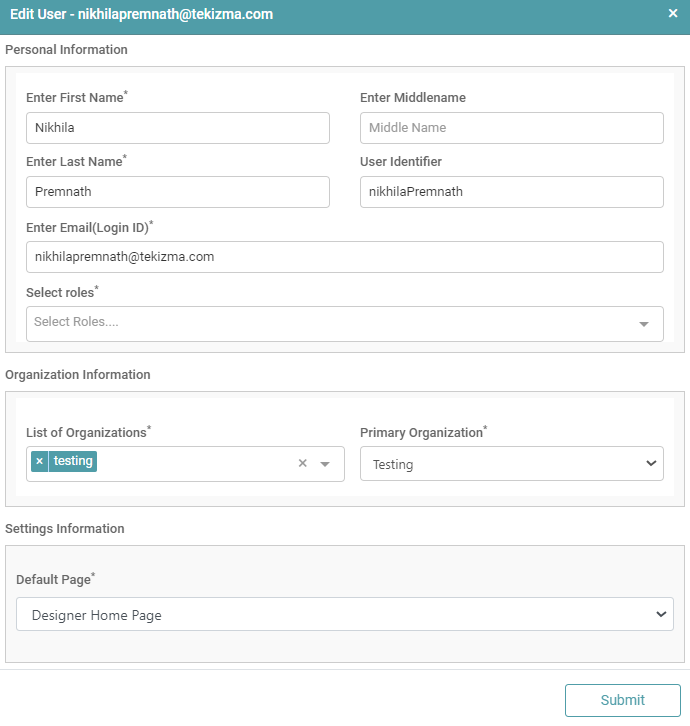Image resolution: width=690 pixels, height=726 pixels.
Task: Click the Default Page field label
Action: pos(53,580)
